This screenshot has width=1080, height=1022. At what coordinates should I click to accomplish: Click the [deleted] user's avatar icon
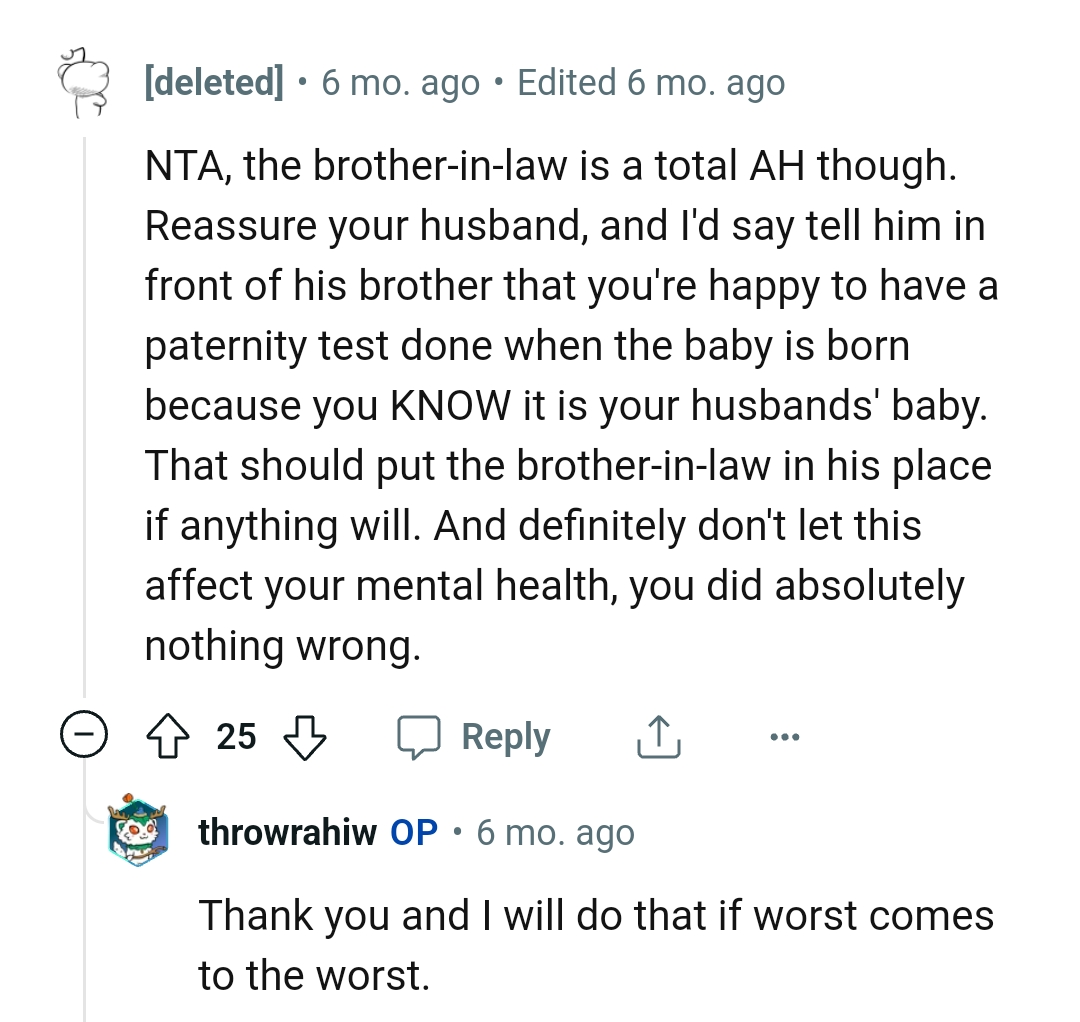click(x=84, y=82)
